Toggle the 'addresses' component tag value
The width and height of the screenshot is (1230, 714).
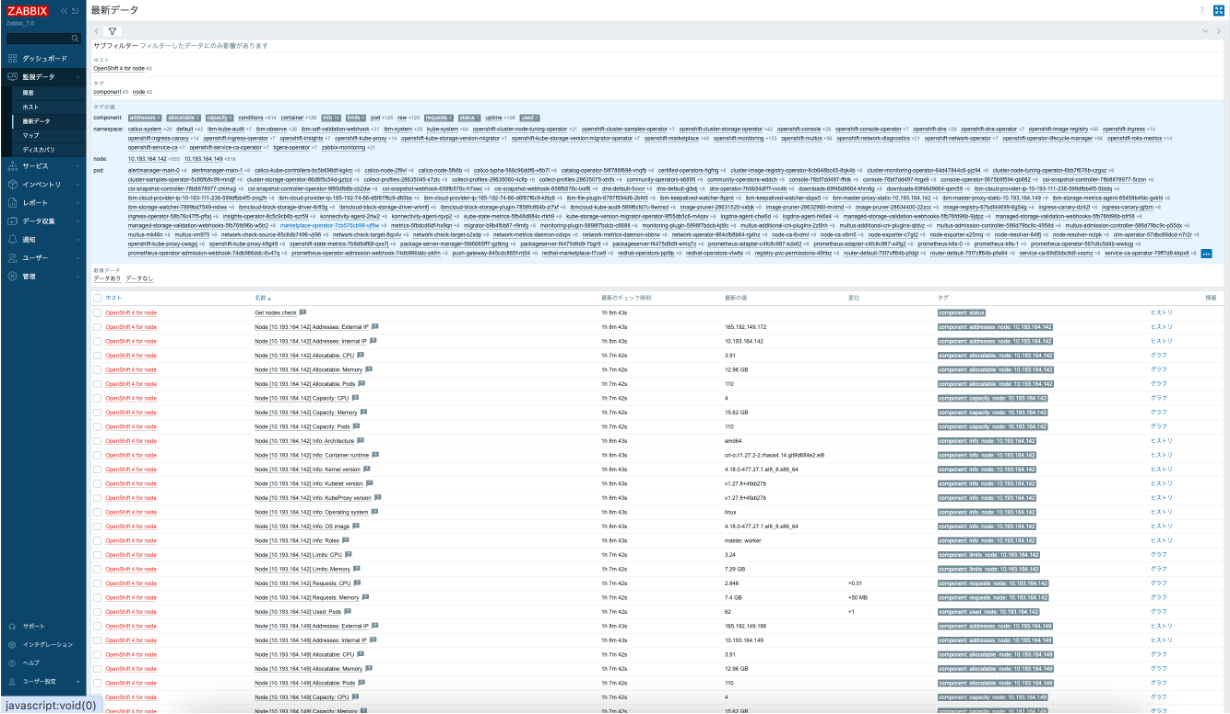(144, 117)
